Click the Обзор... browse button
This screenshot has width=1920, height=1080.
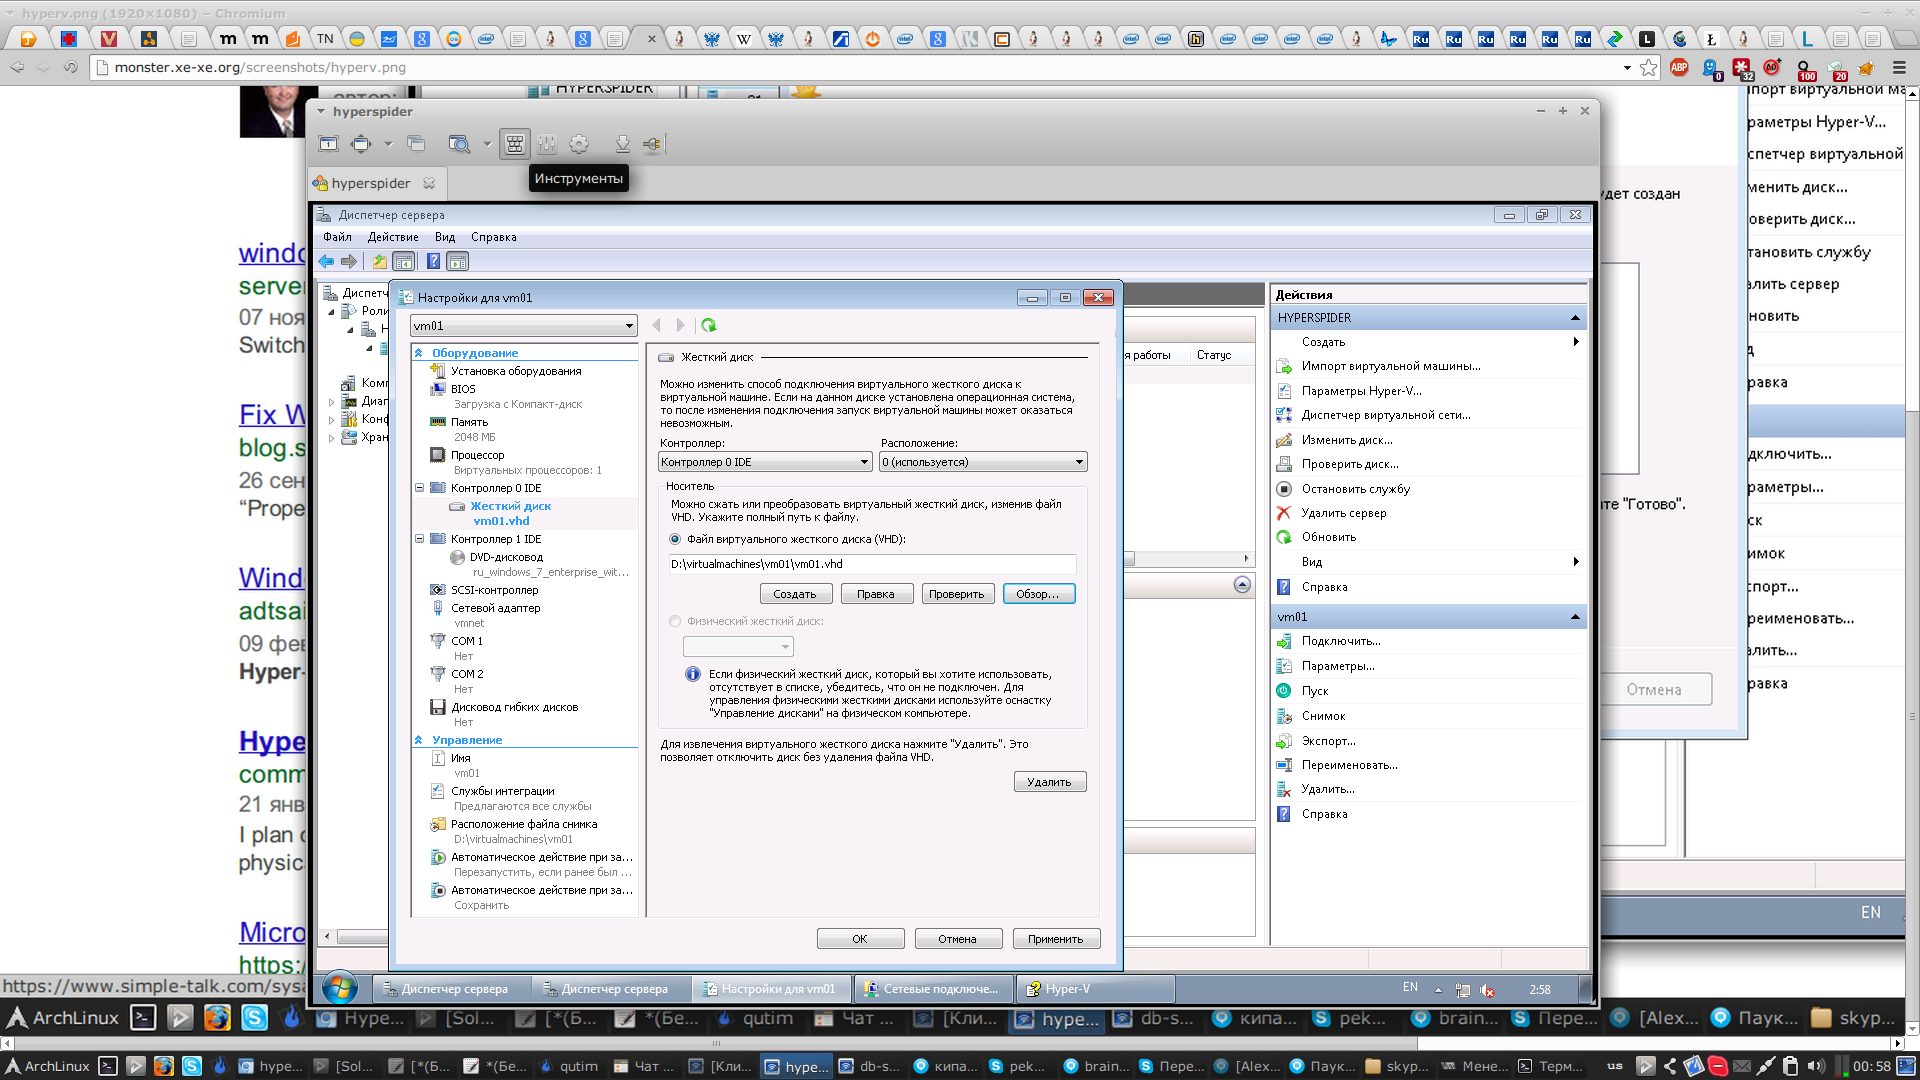pyautogui.click(x=1038, y=594)
